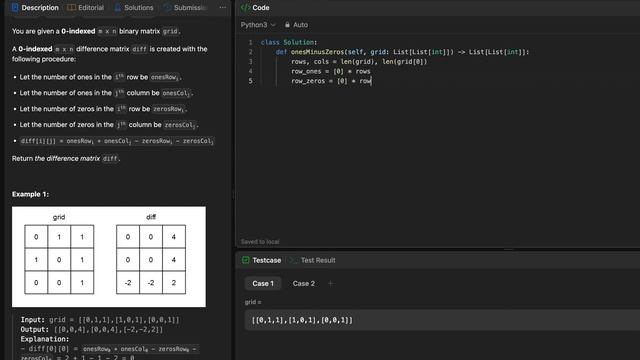Viewport: 640px width, 360px height.
Task: Click the 'Saved to local' status text
Action: coord(260,242)
